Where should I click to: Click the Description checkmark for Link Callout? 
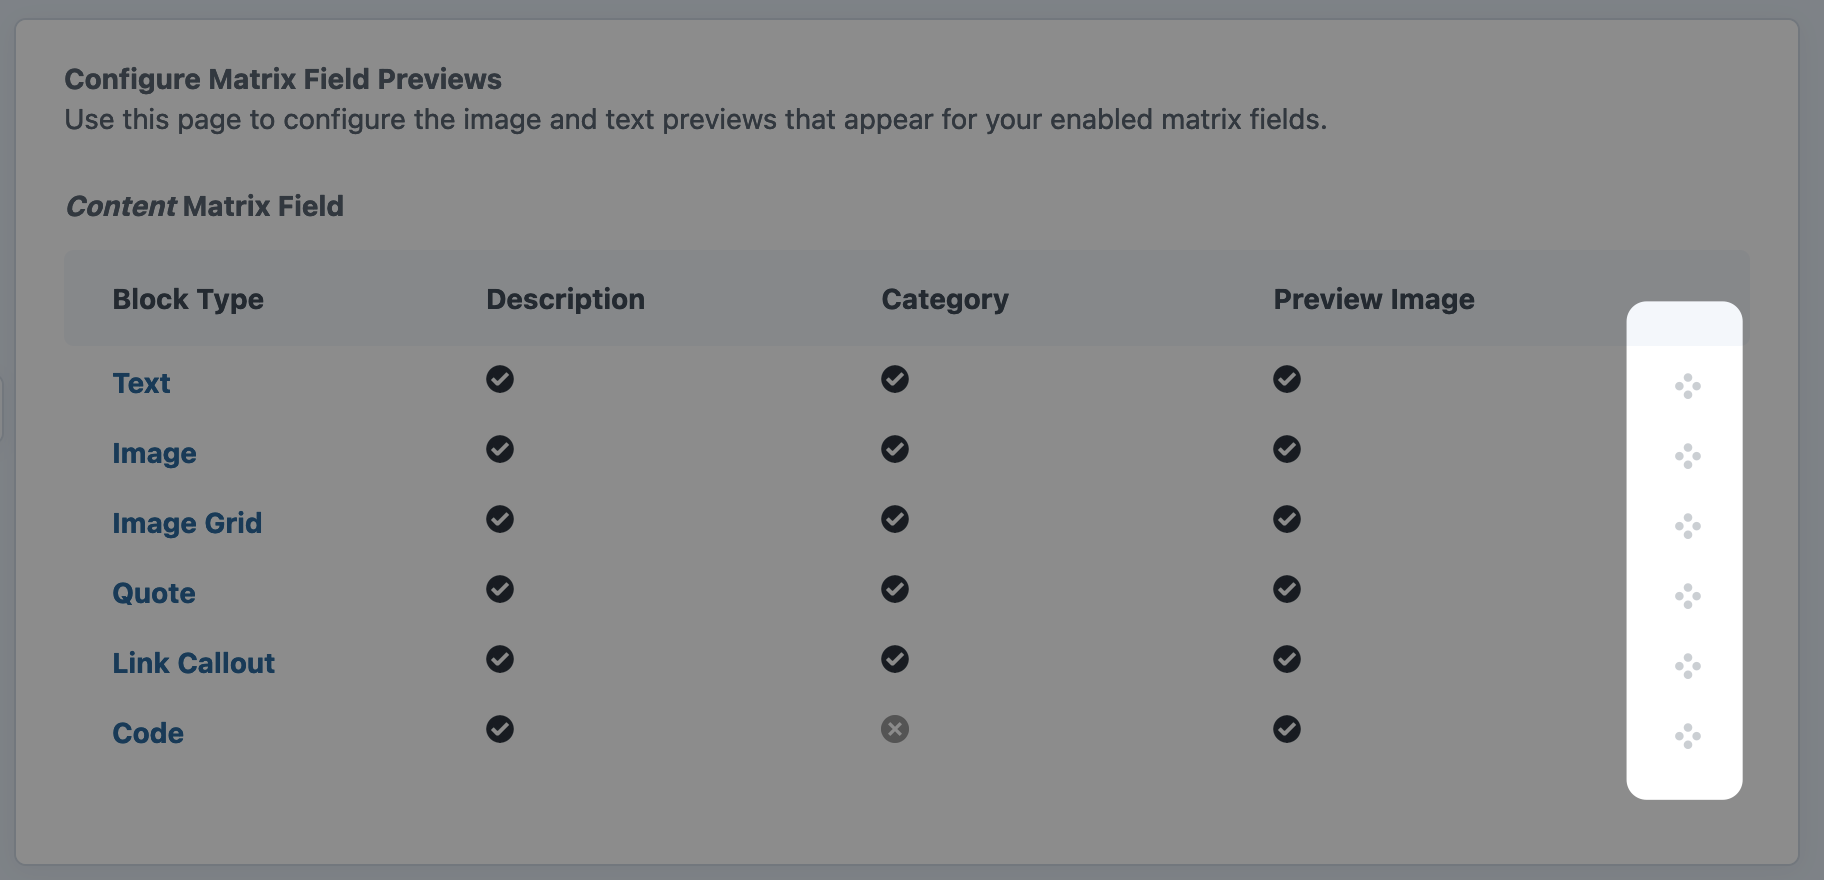[x=500, y=659]
